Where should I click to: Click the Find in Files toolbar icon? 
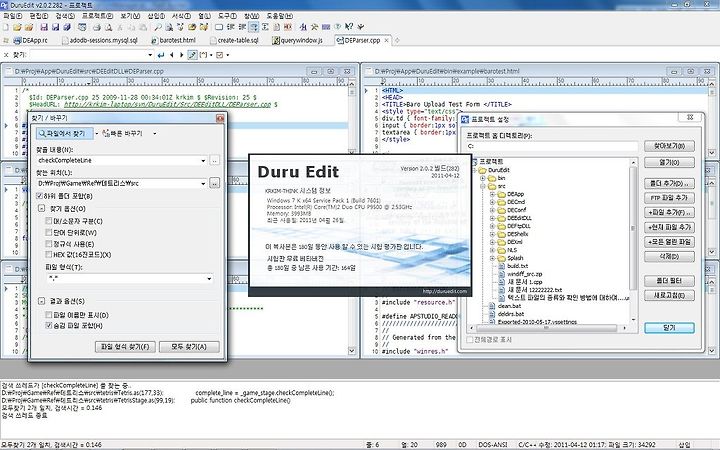tap(169, 27)
